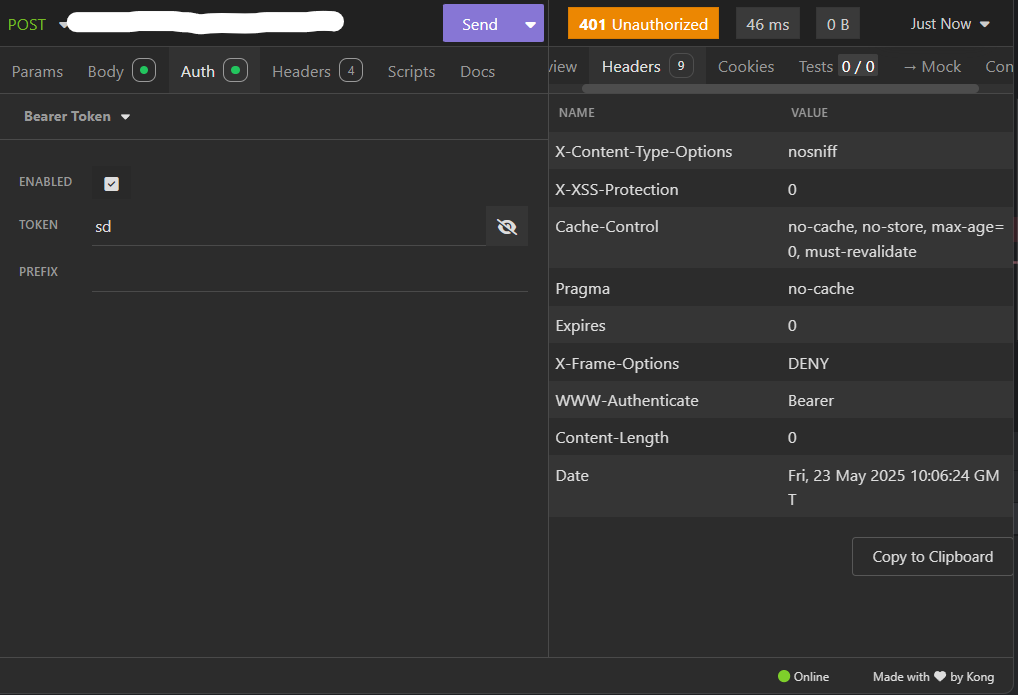Click the Cache-Control header name

point(606,226)
